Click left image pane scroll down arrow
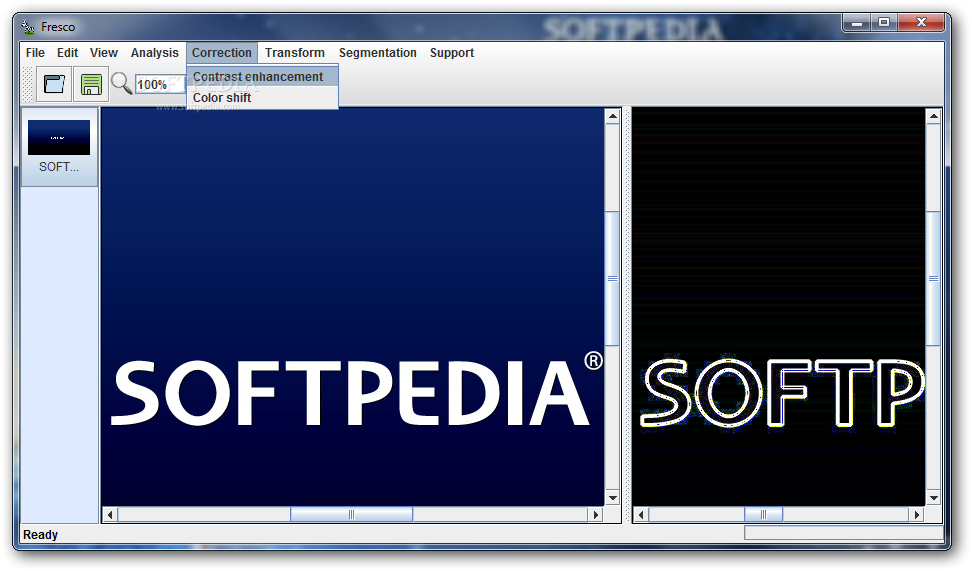The image size is (972, 571). tap(612, 497)
